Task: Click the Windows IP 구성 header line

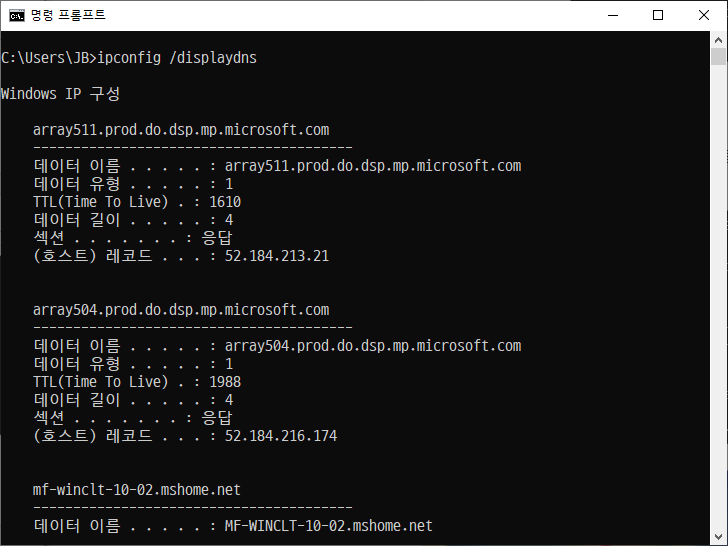Action: tap(60, 94)
